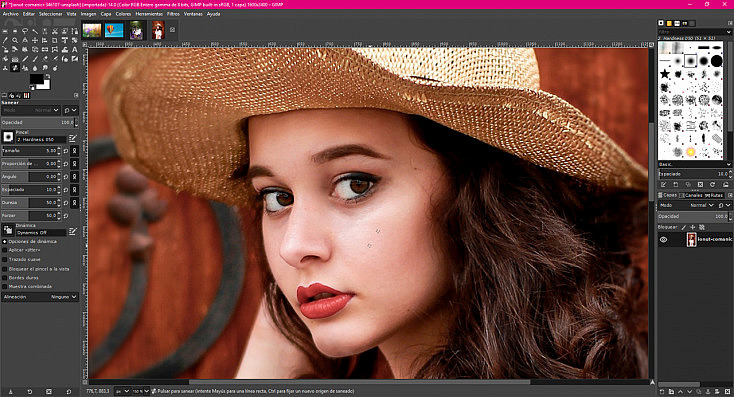Save tool preset at tool options bottom
734x397 pixels.
pyautogui.click(x=10, y=391)
